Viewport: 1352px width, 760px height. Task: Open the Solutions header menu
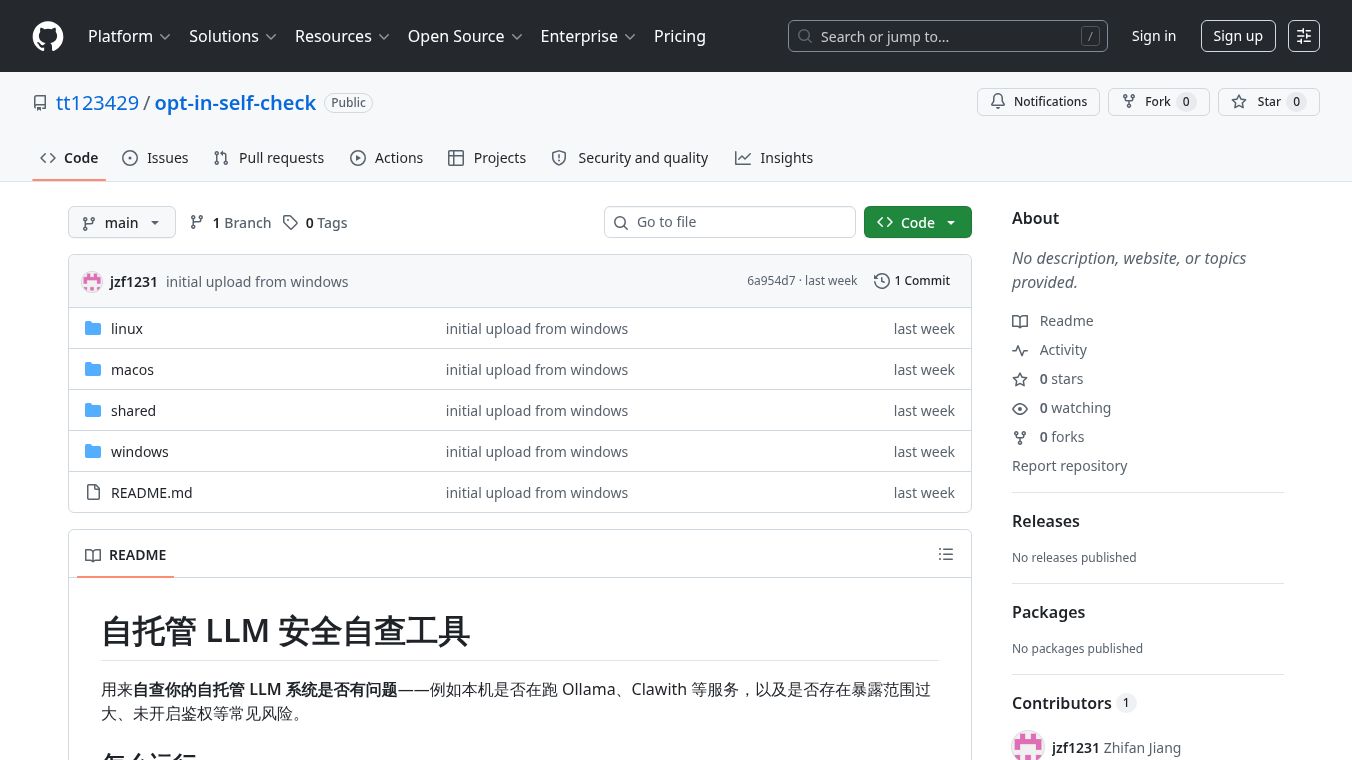pyautogui.click(x=233, y=36)
